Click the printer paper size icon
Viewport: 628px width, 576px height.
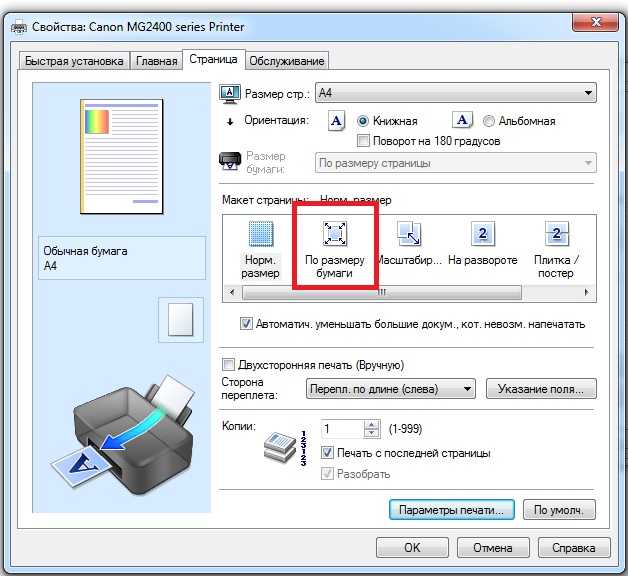tap(230, 161)
